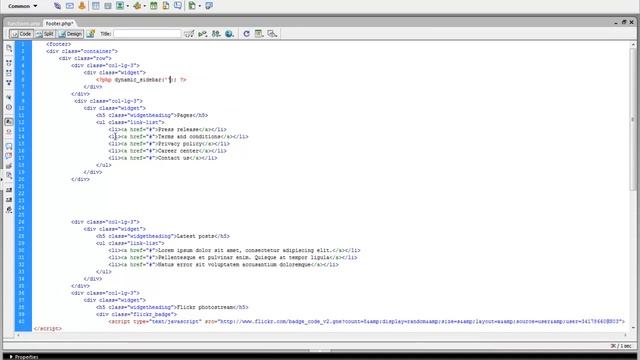Click the 'Career center' code line

click(x=167, y=151)
